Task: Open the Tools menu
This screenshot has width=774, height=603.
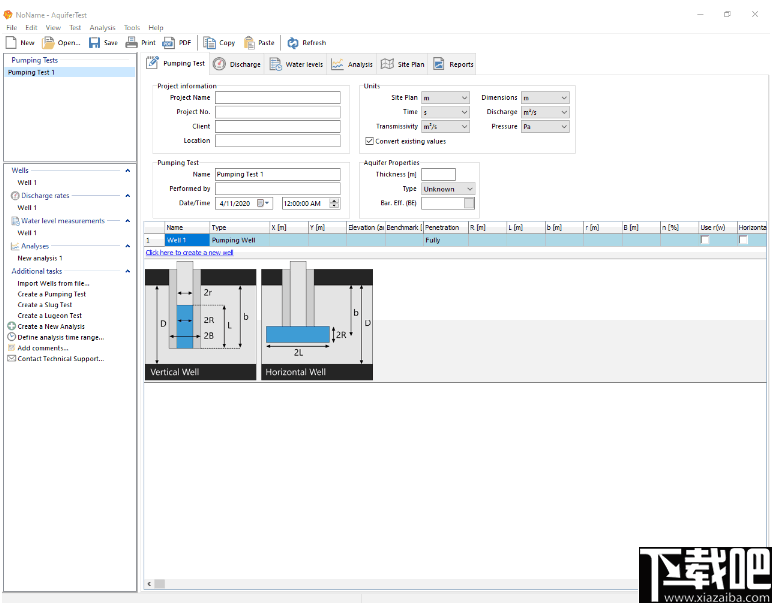Action: click(x=132, y=28)
